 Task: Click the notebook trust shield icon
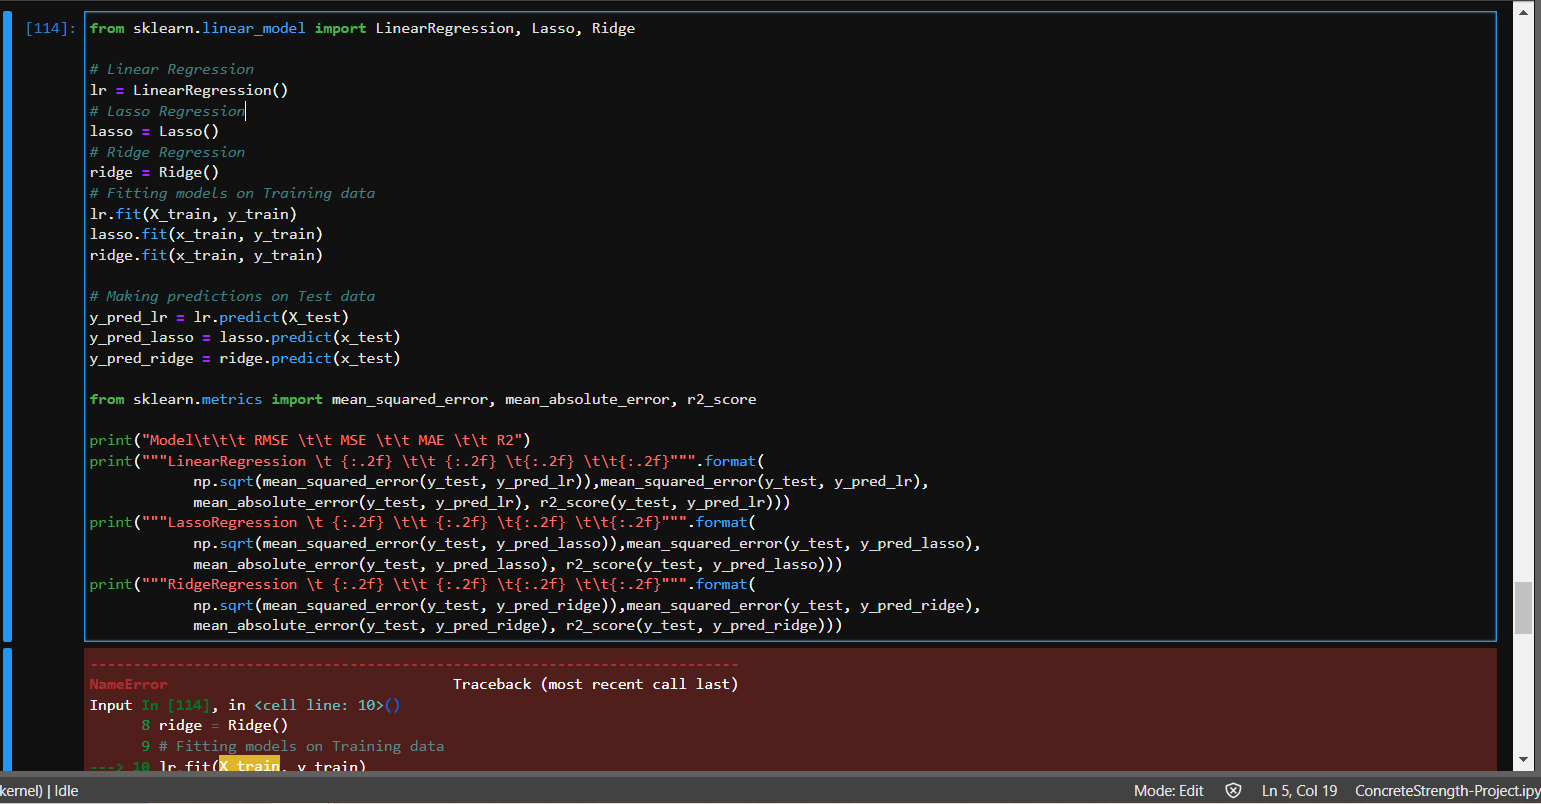[1233, 791]
